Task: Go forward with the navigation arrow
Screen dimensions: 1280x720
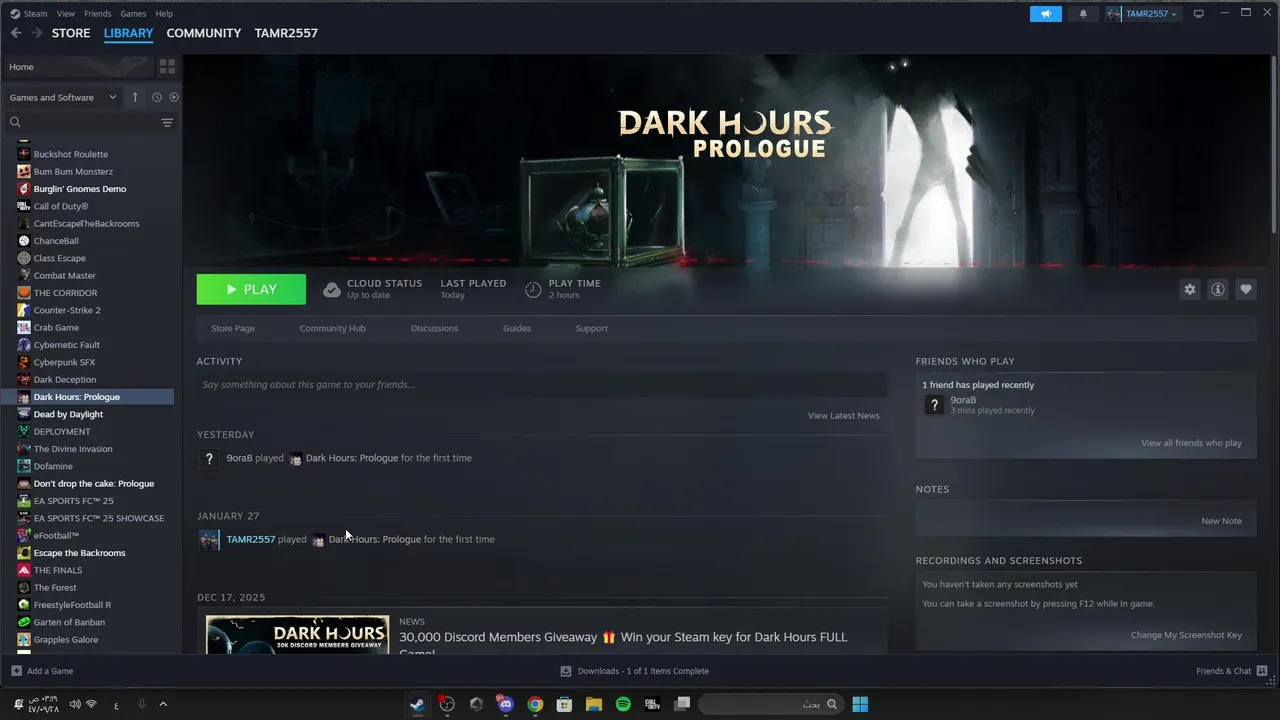Action: (x=37, y=33)
